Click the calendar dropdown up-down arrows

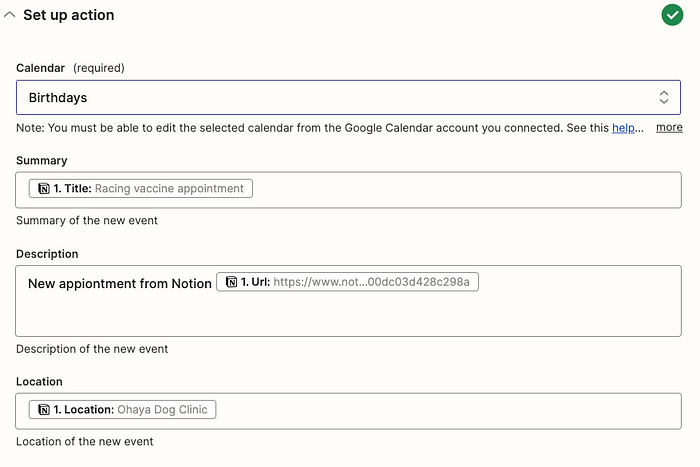click(x=664, y=97)
